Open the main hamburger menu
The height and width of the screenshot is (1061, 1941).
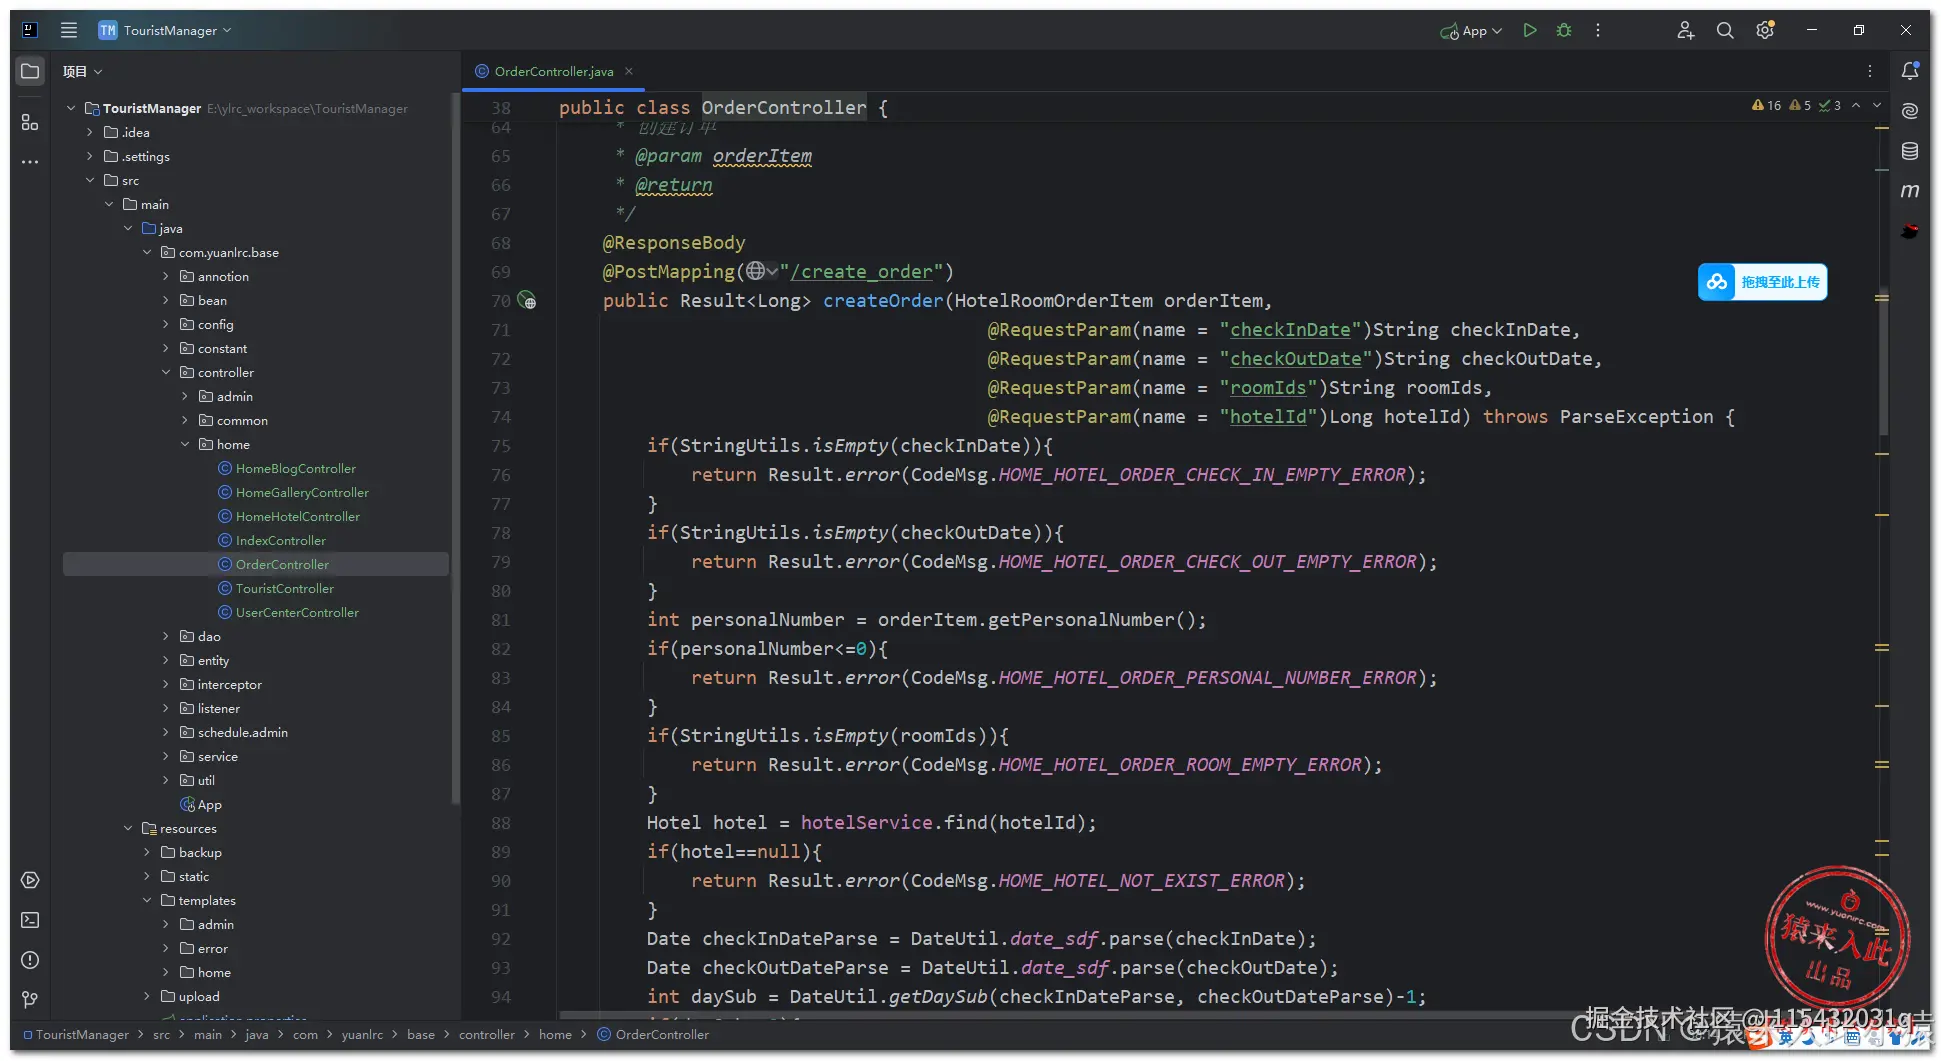click(68, 30)
